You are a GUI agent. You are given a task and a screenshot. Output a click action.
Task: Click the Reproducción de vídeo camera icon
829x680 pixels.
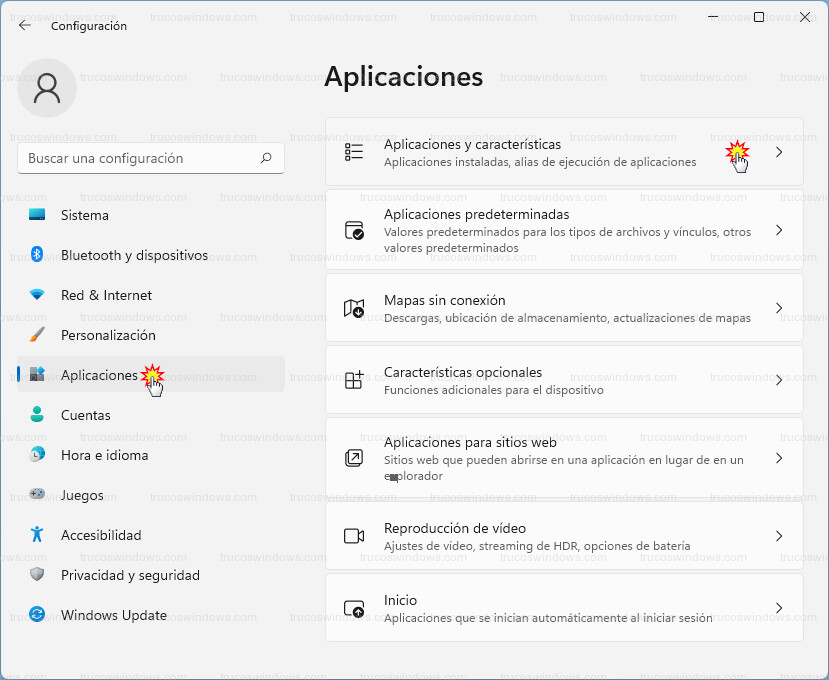[354, 536]
